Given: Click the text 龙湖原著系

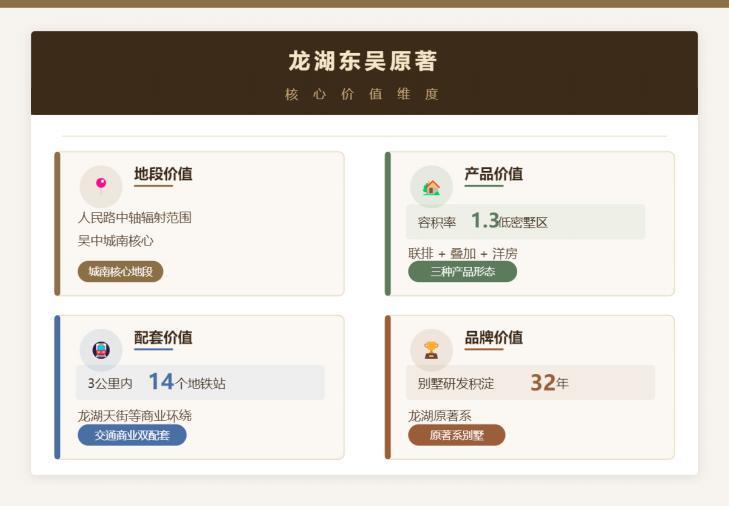Looking at the screenshot, I should coord(440,416).
